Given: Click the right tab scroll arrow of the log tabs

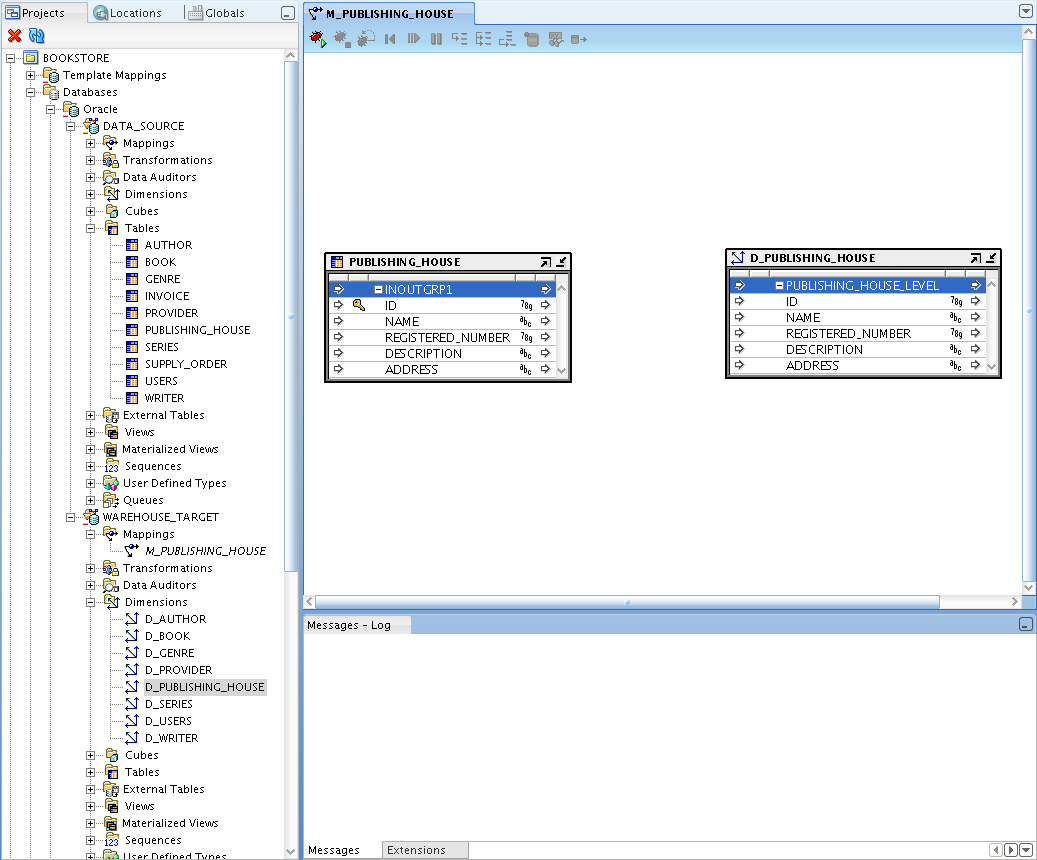Looking at the screenshot, I should click(x=1011, y=849).
